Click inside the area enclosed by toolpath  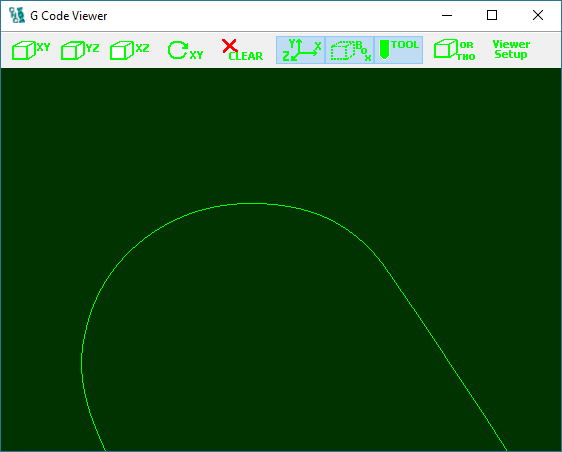[x=251, y=341]
